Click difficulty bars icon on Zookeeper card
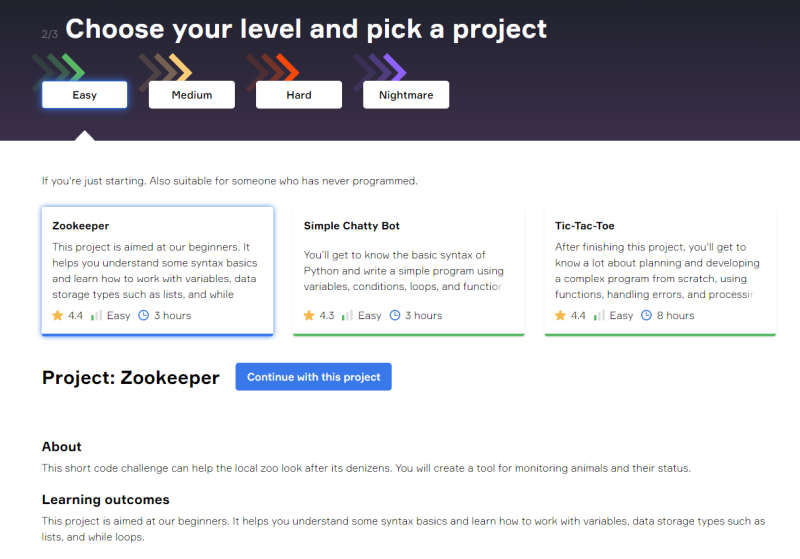 96,315
